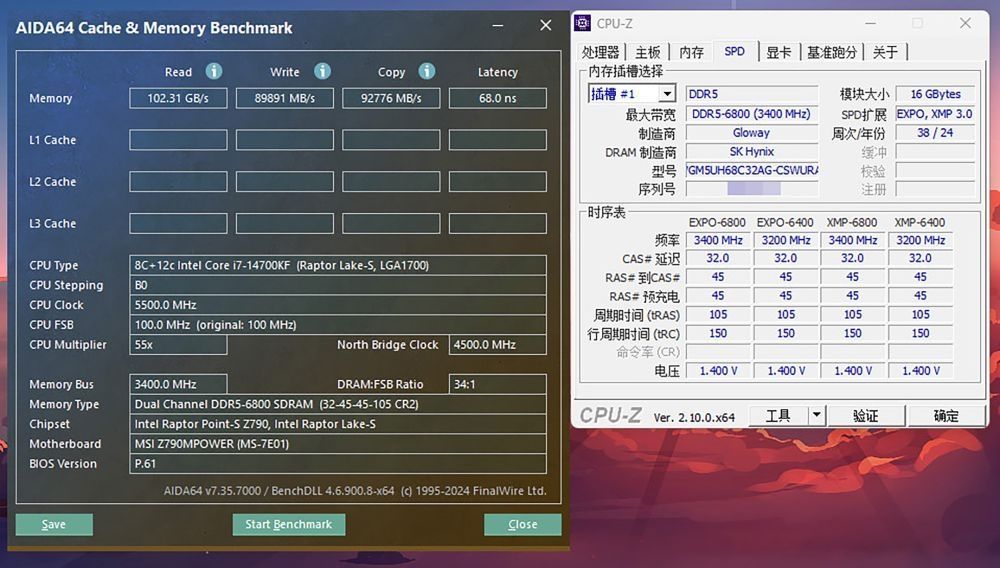Open the 基准跑分 tab

click(x=832, y=52)
